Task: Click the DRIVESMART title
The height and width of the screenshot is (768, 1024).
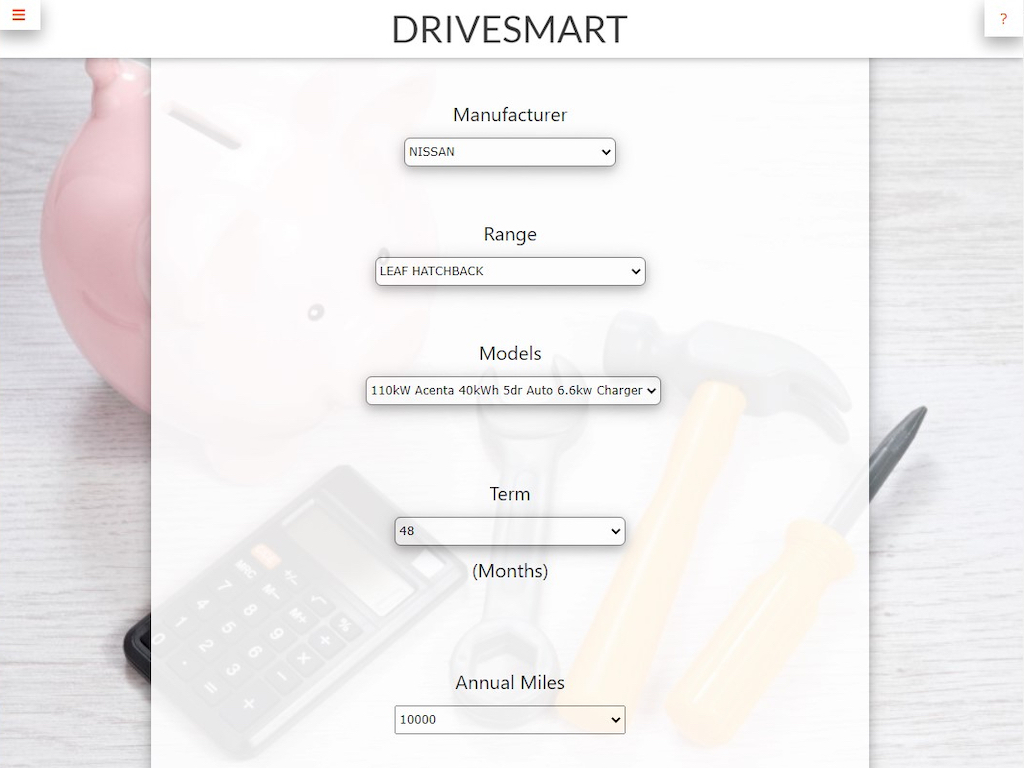Action: [509, 29]
